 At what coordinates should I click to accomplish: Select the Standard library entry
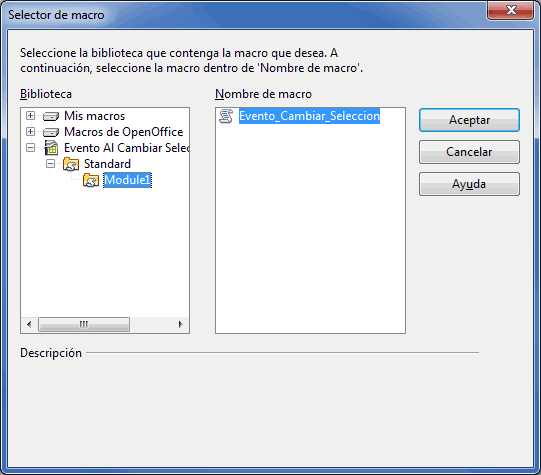pyautogui.click(x=107, y=164)
